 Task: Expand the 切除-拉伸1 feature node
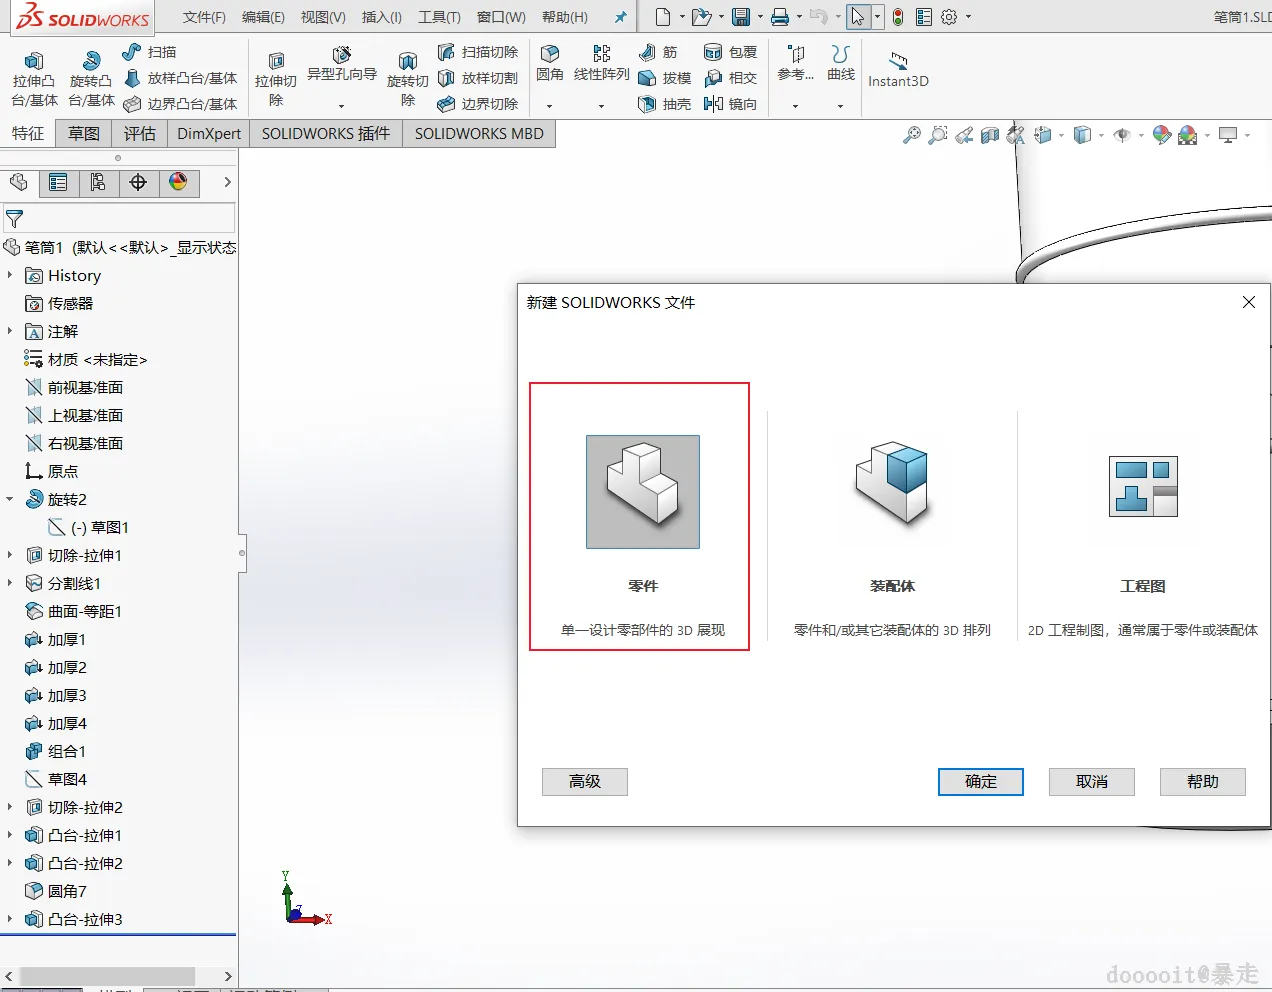point(10,555)
